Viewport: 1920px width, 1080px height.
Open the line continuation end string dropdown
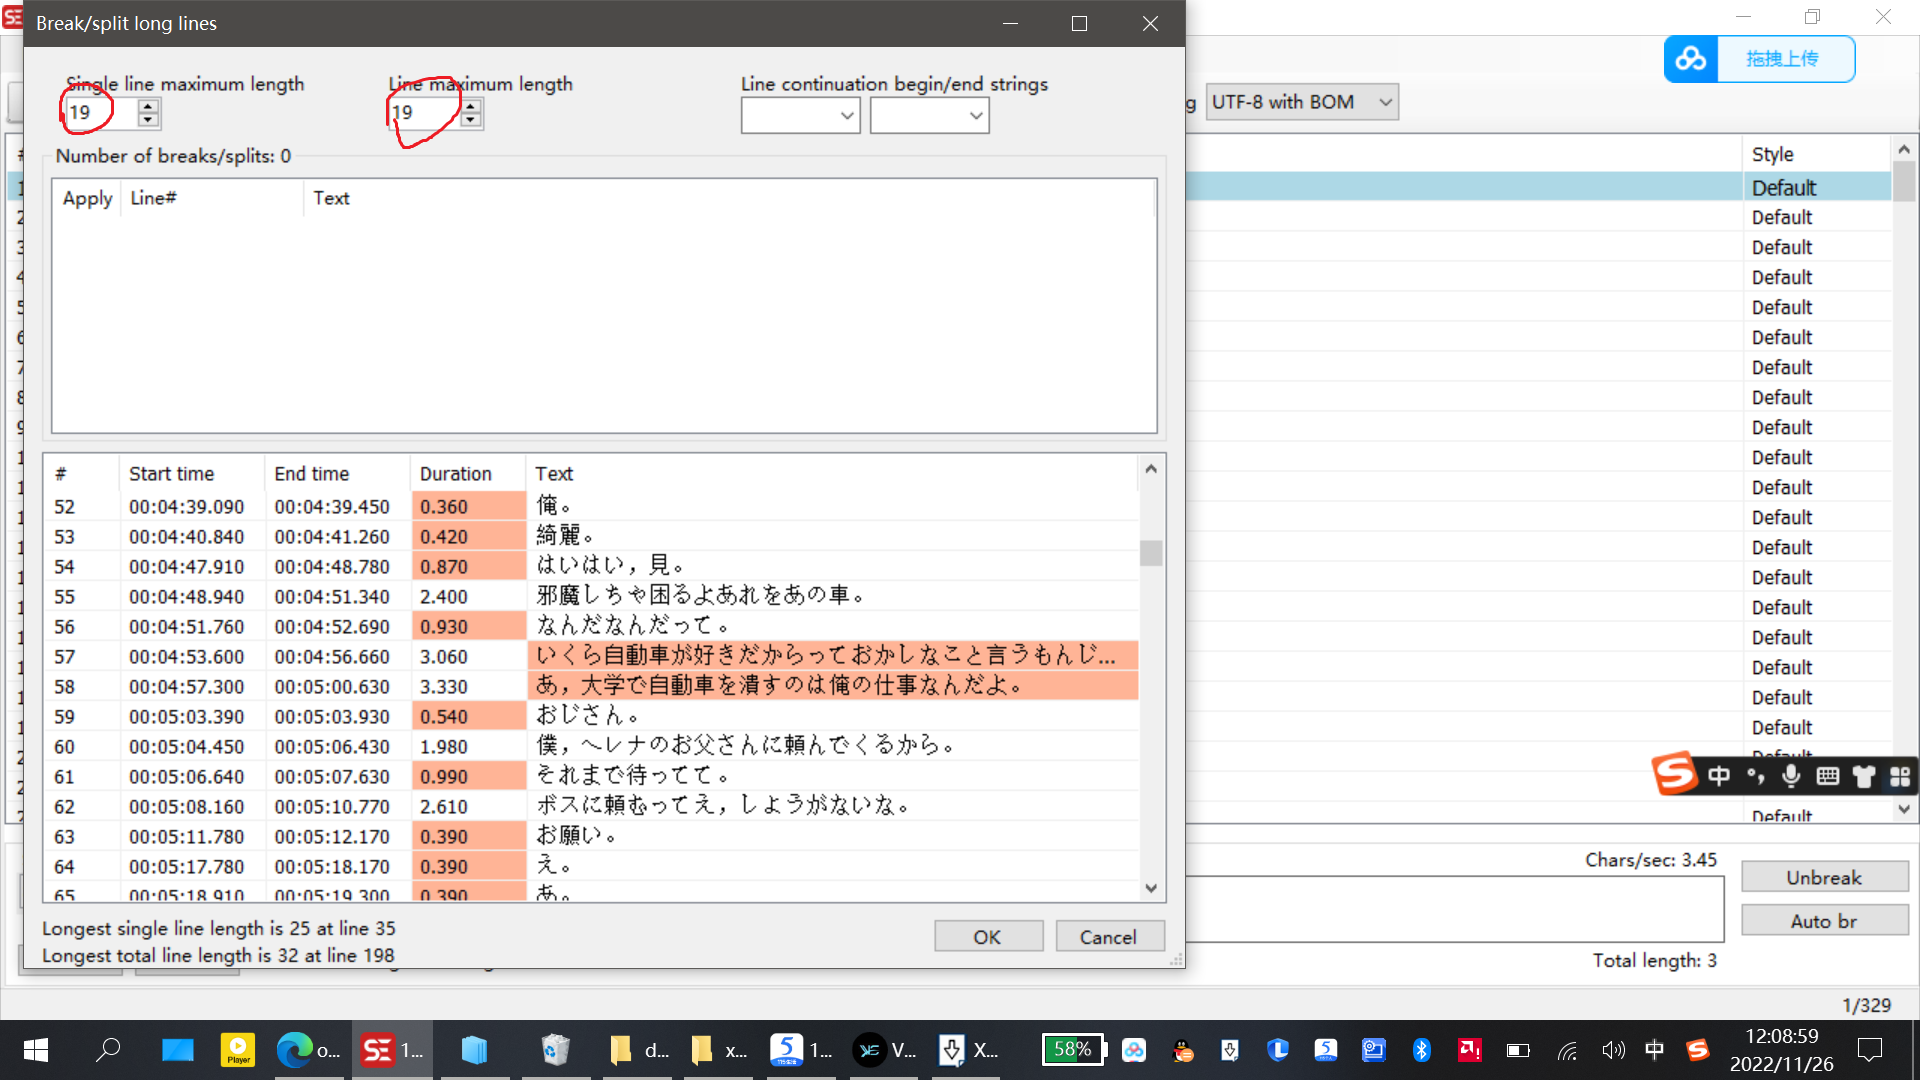(x=975, y=115)
